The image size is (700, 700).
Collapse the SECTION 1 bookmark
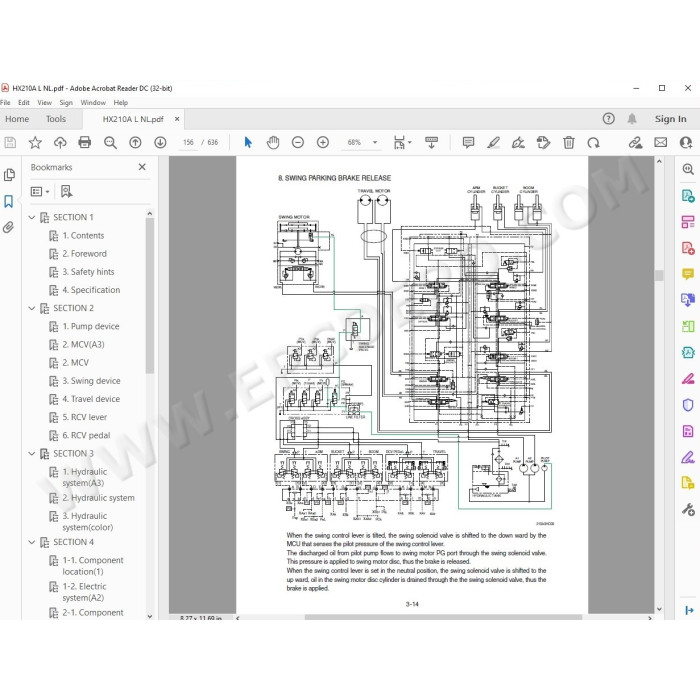tap(32, 217)
